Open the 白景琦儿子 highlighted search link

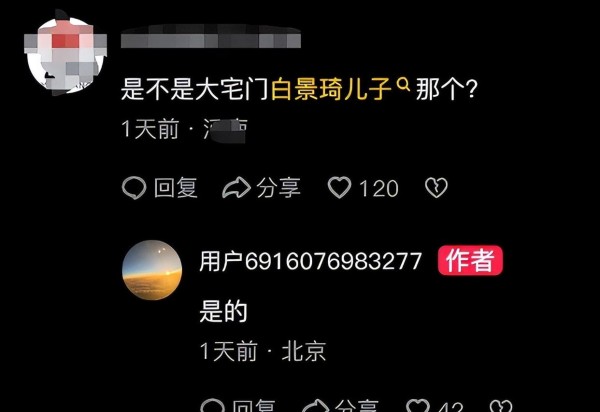(x=331, y=89)
